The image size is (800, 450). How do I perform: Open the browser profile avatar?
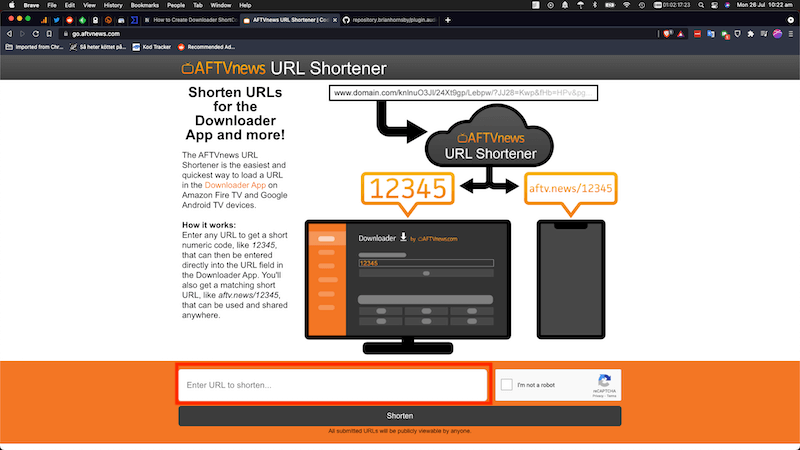777,34
